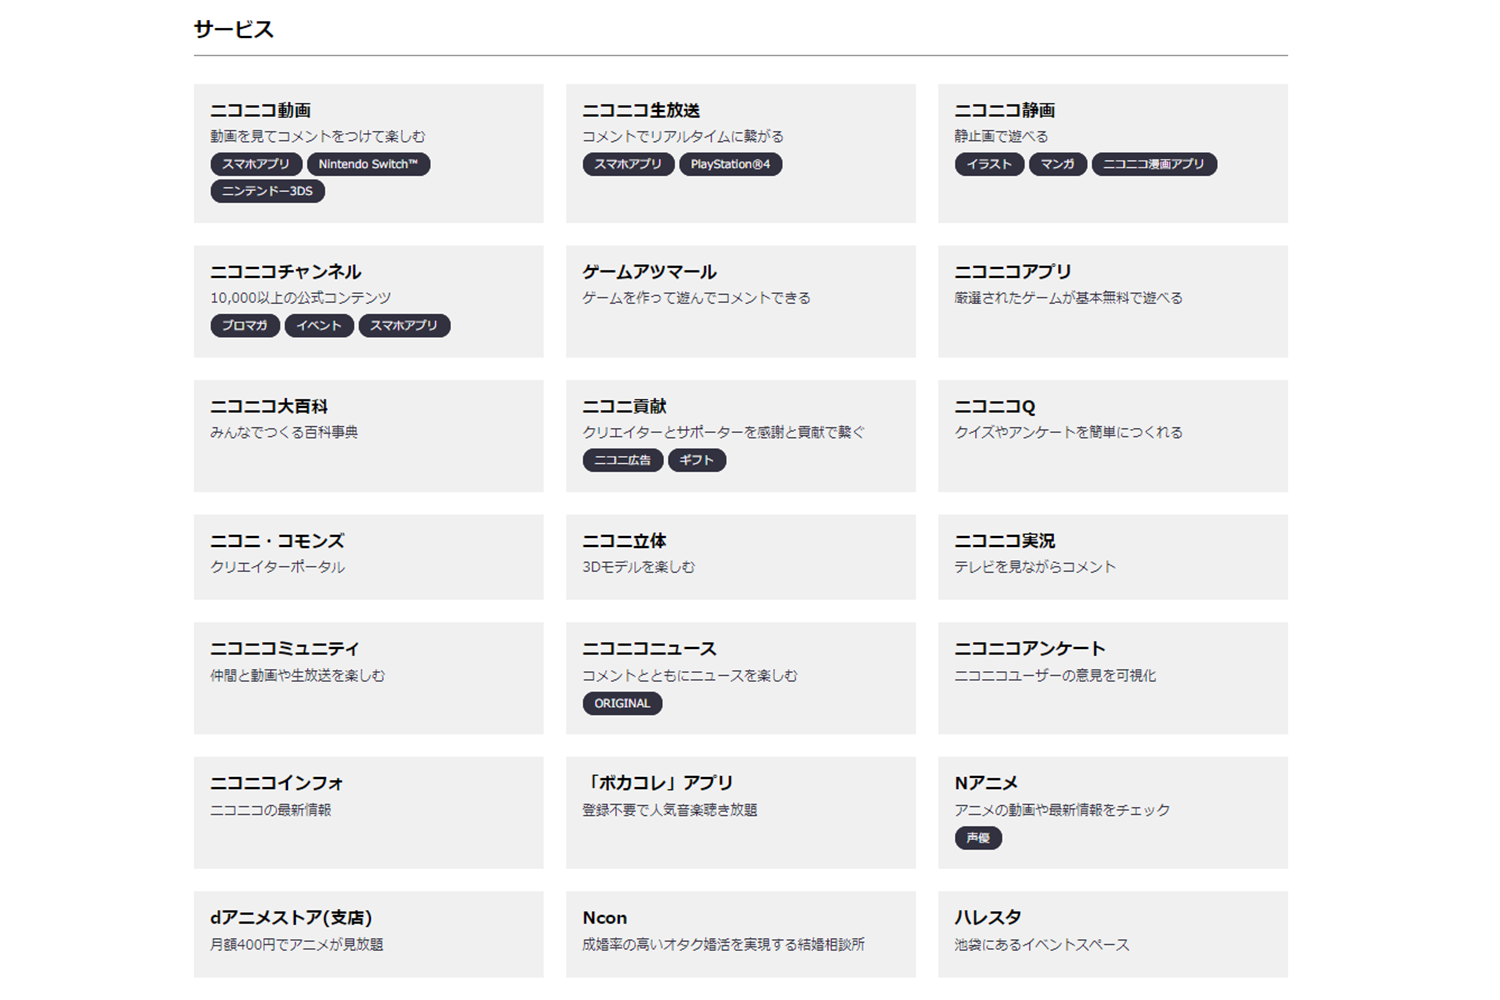Select the ギフト tag under ニコニ貢献
1500x1000 pixels.
coord(696,460)
